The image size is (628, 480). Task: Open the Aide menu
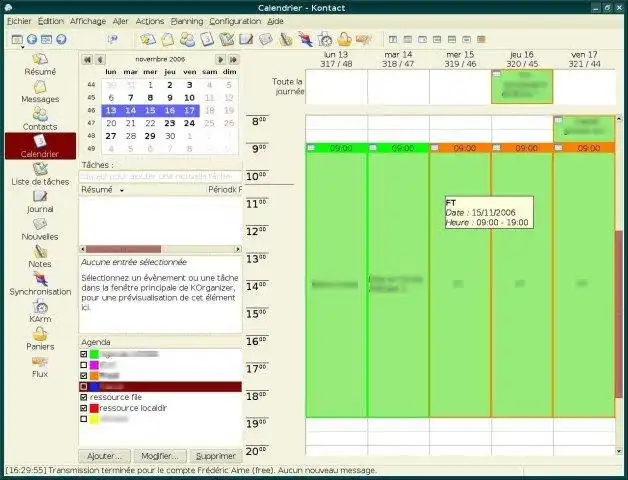pos(275,21)
